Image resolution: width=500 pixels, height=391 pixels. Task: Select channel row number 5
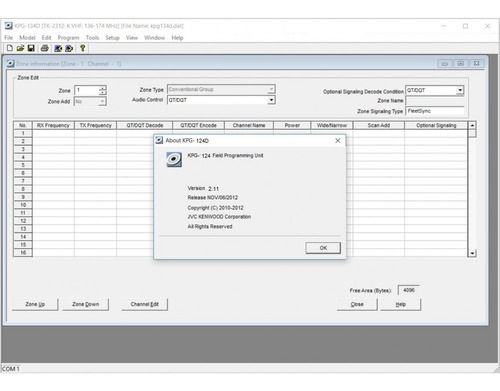(x=23, y=165)
